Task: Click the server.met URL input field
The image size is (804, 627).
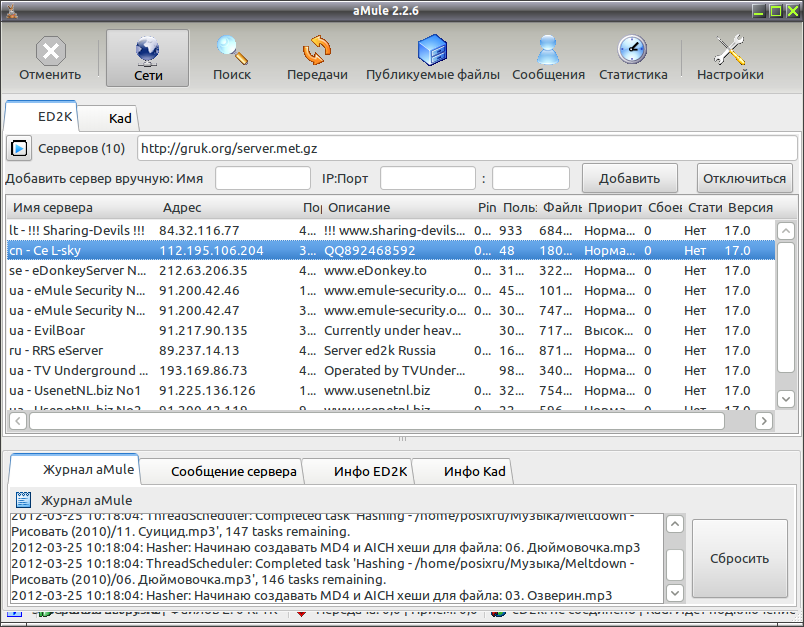Action: pyautogui.click(x=467, y=149)
